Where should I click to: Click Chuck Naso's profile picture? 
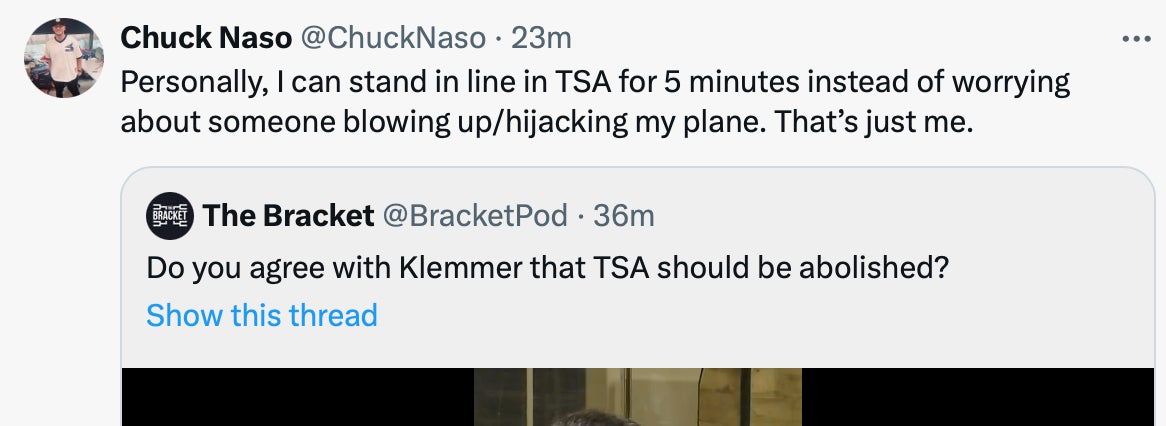pyautogui.click(x=63, y=58)
